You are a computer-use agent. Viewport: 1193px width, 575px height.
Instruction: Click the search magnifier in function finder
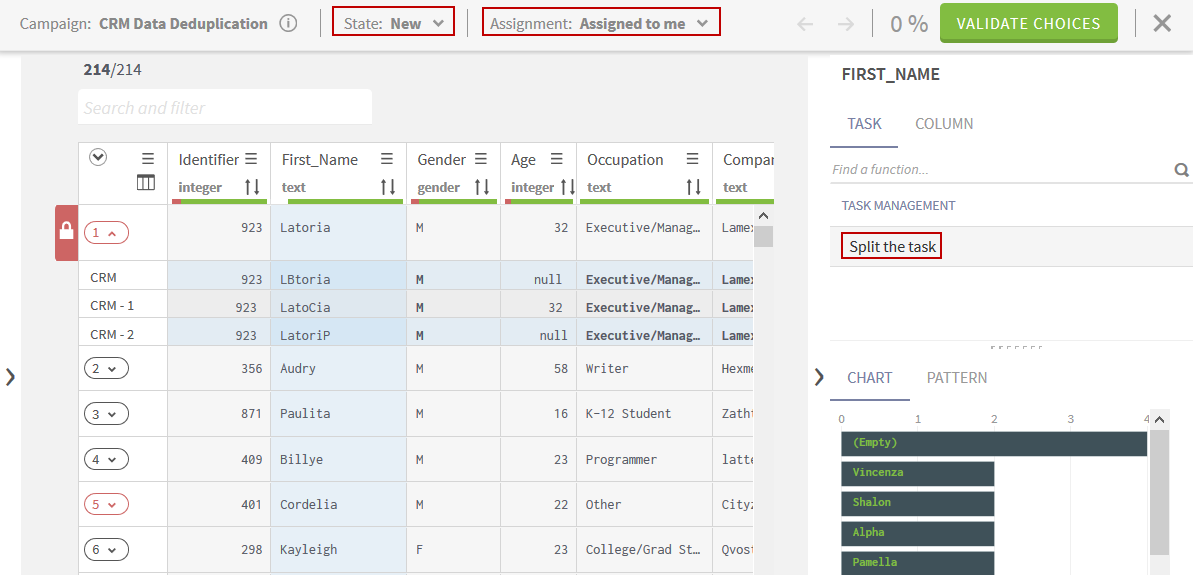[x=1181, y=170]
